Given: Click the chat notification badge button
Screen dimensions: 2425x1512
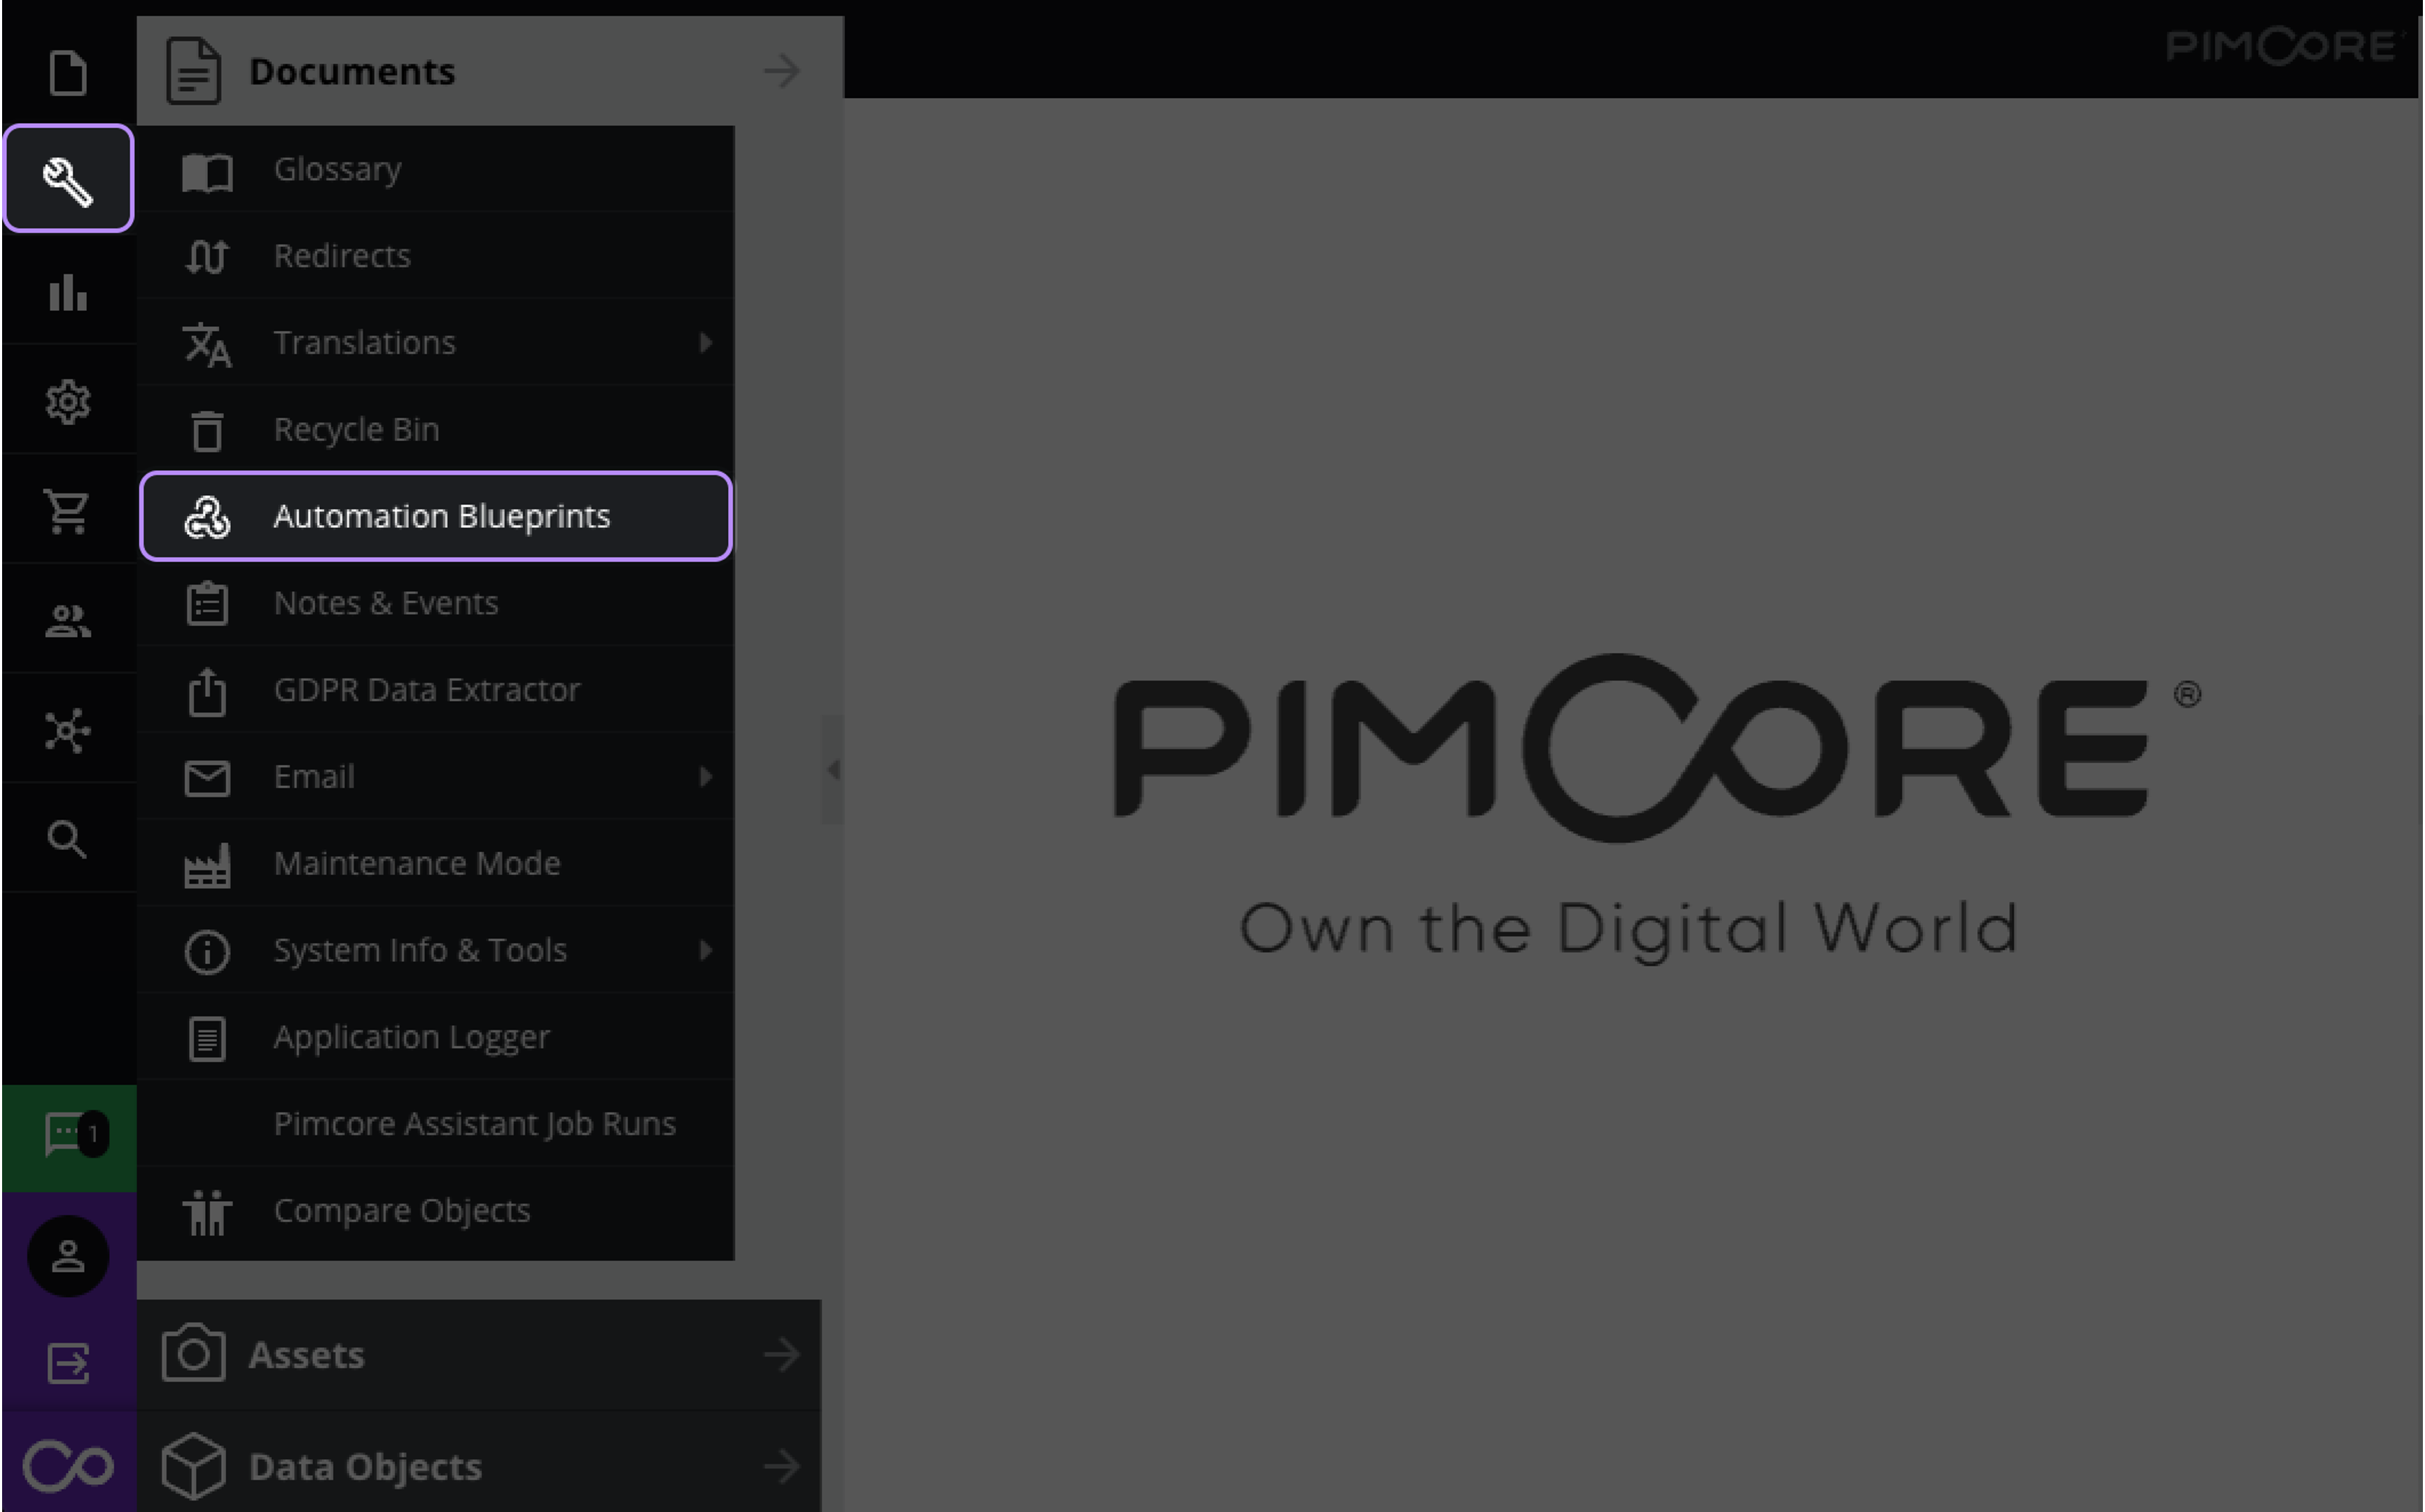Looking at the screenshot, I should [x=68, y=1134].
